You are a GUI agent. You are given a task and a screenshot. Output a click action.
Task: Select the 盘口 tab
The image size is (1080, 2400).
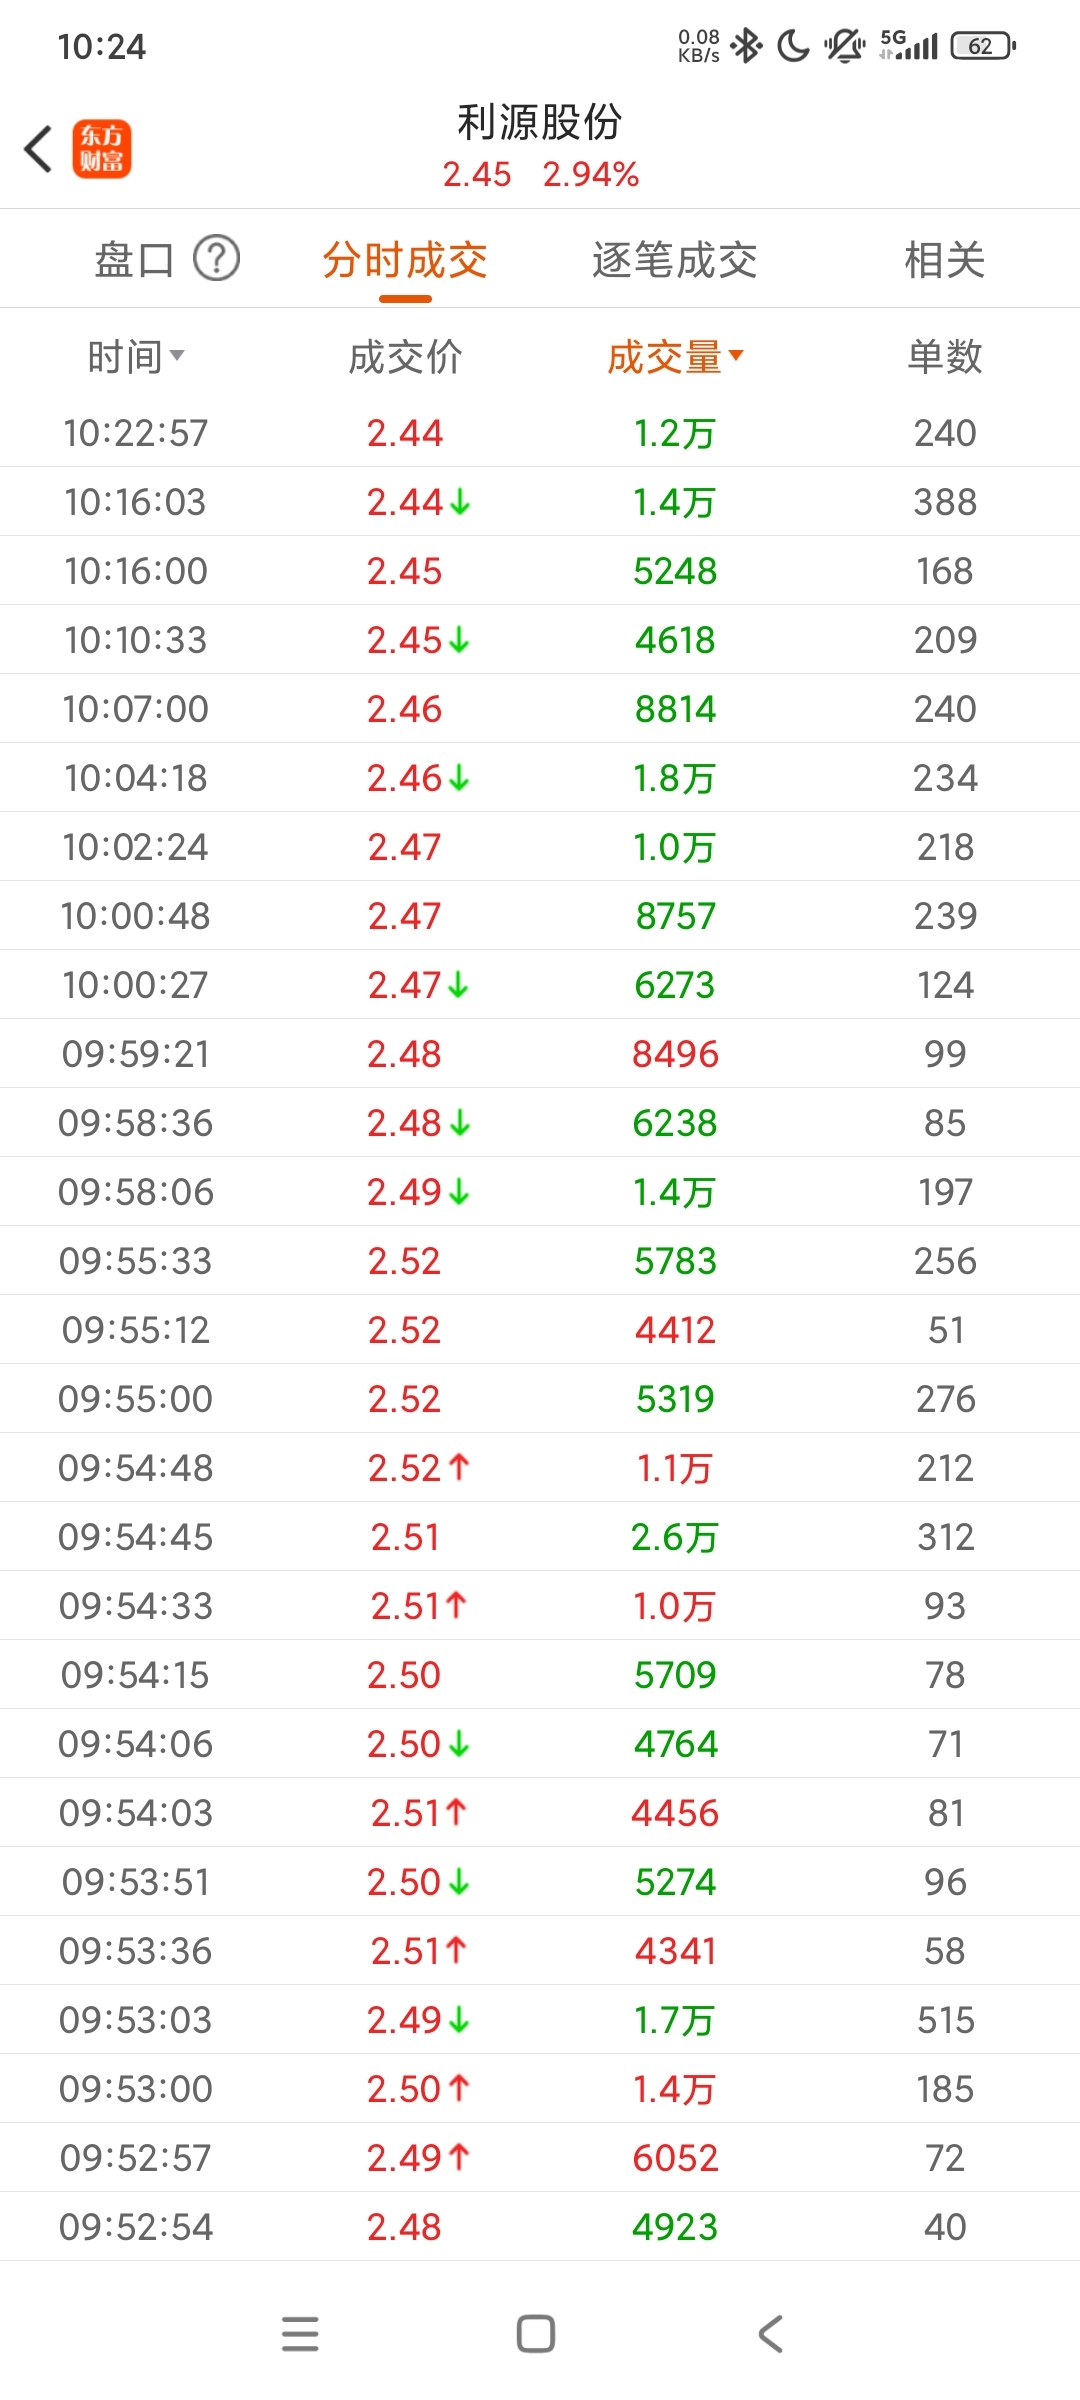134,261
